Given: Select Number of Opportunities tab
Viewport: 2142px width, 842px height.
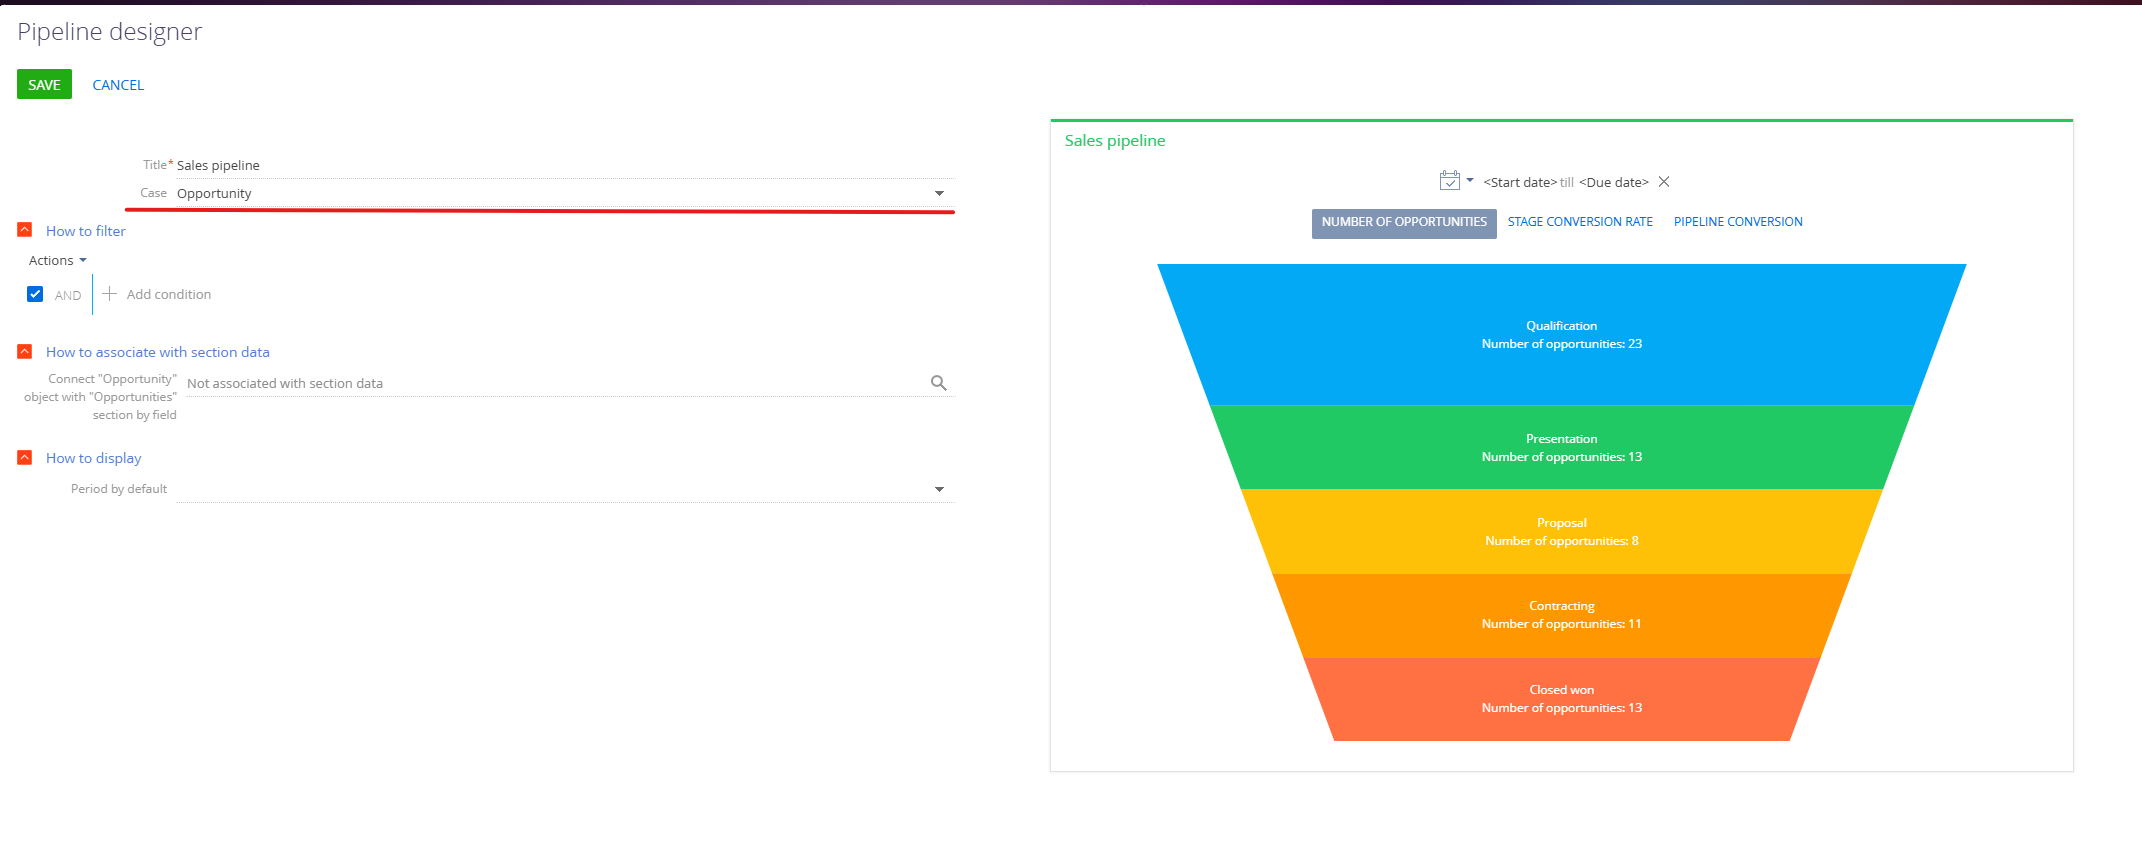Looking at the screenshot, I should tap(1404, 222).
